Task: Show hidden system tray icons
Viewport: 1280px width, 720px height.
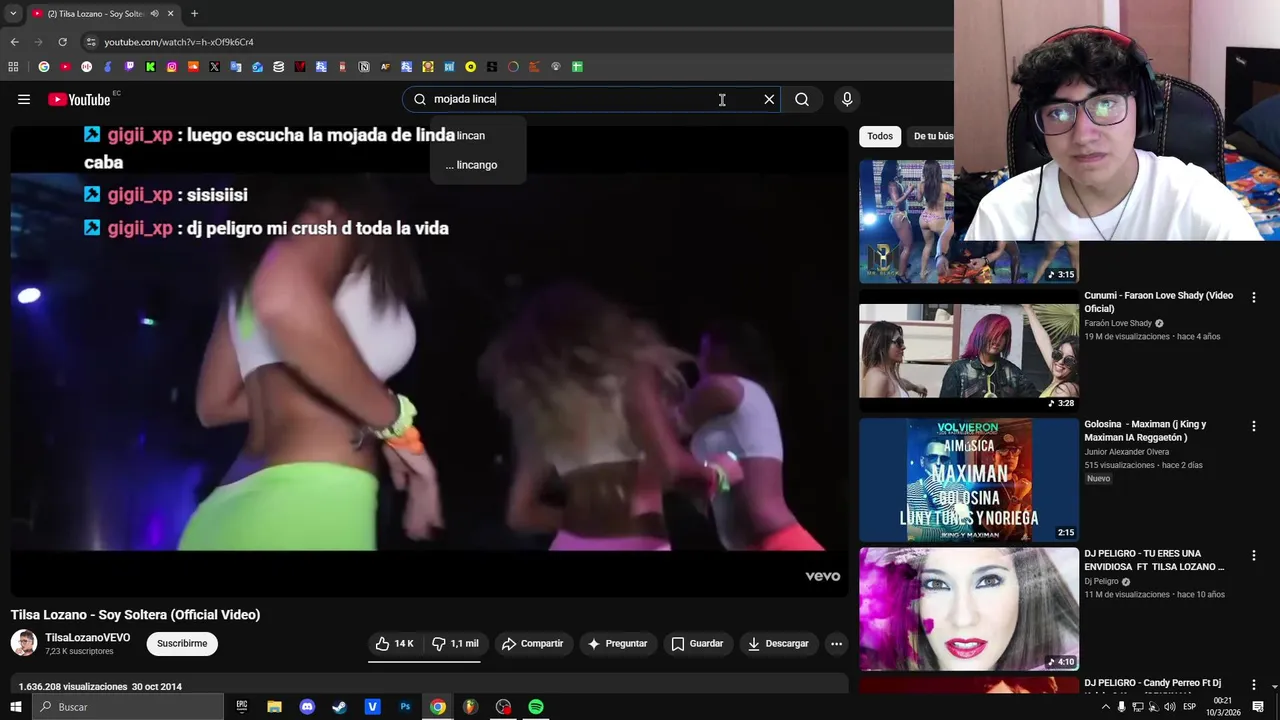Action: (x=1105, y=707)
